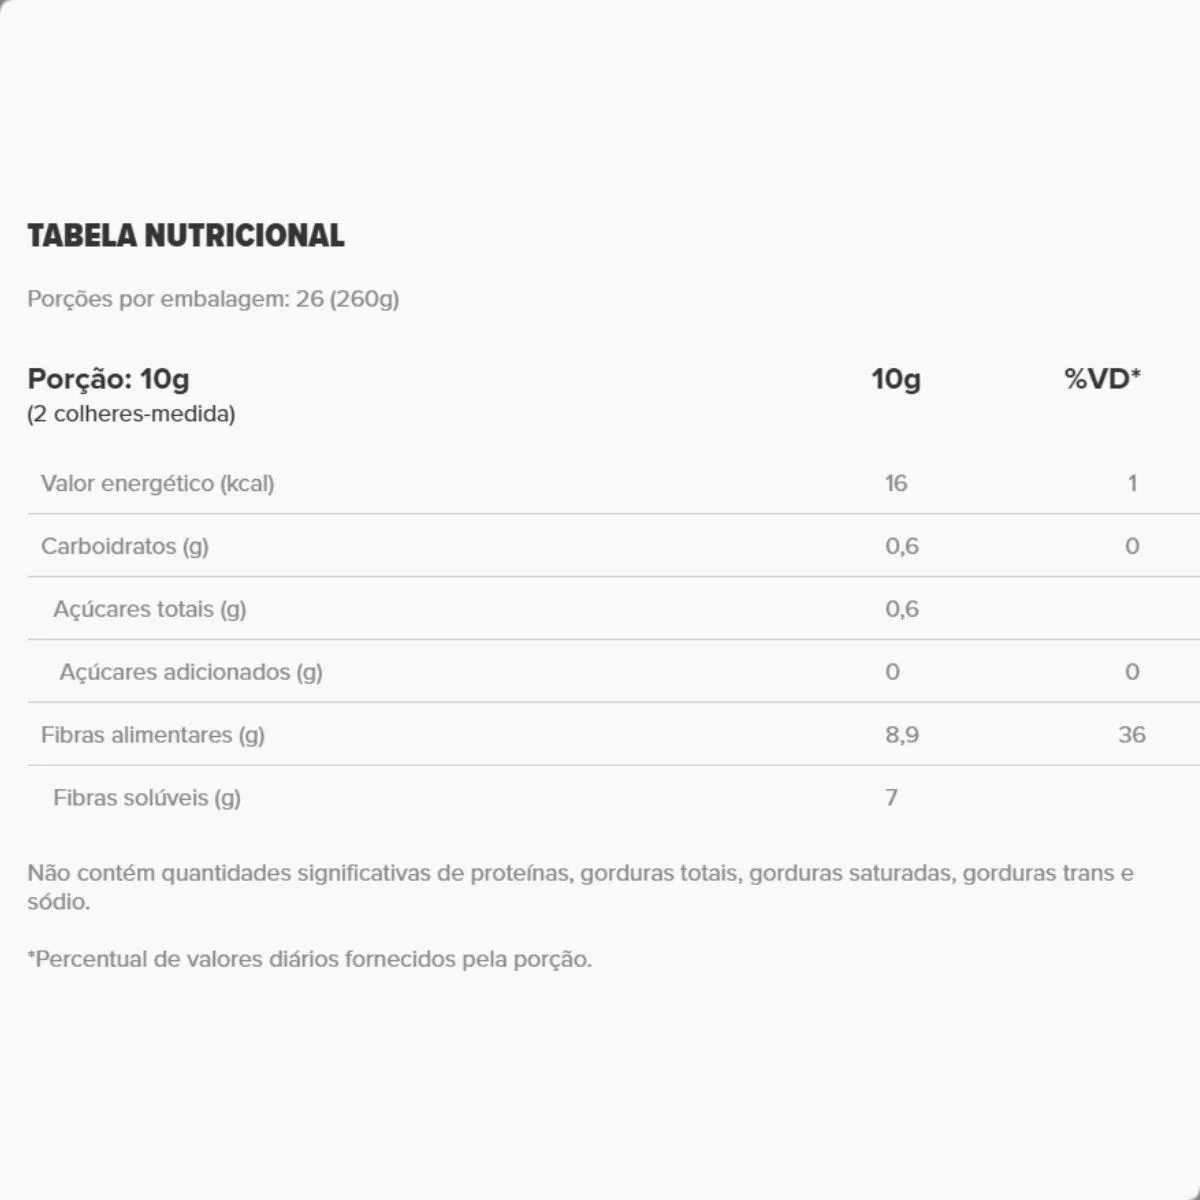Image resolution: width=1200 pixels, height=1200 pixels.
Task: Select the Fibras alimentares (g) label
Action: (152, 735)
